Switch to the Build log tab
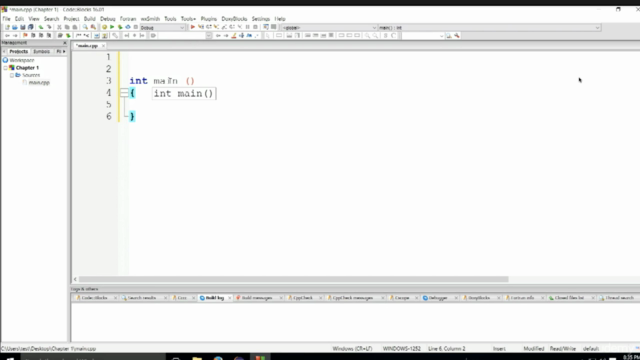The width and height of the screenshot is (640, 360). pyautogui.click(x=215, y=298)
